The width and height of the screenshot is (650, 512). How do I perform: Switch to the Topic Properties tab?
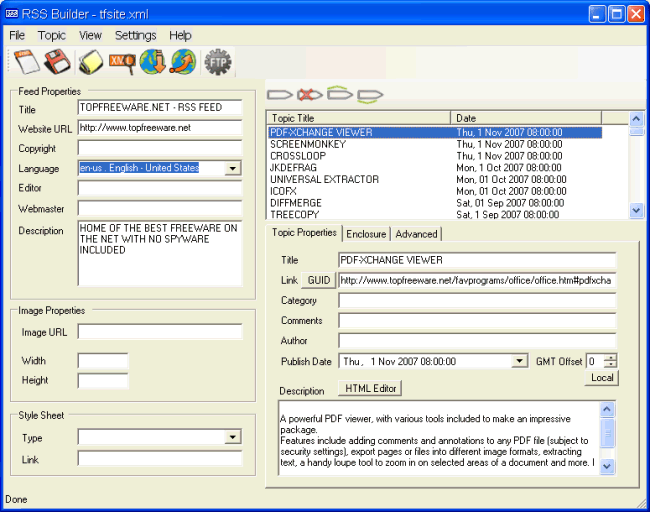pos(304,233)
